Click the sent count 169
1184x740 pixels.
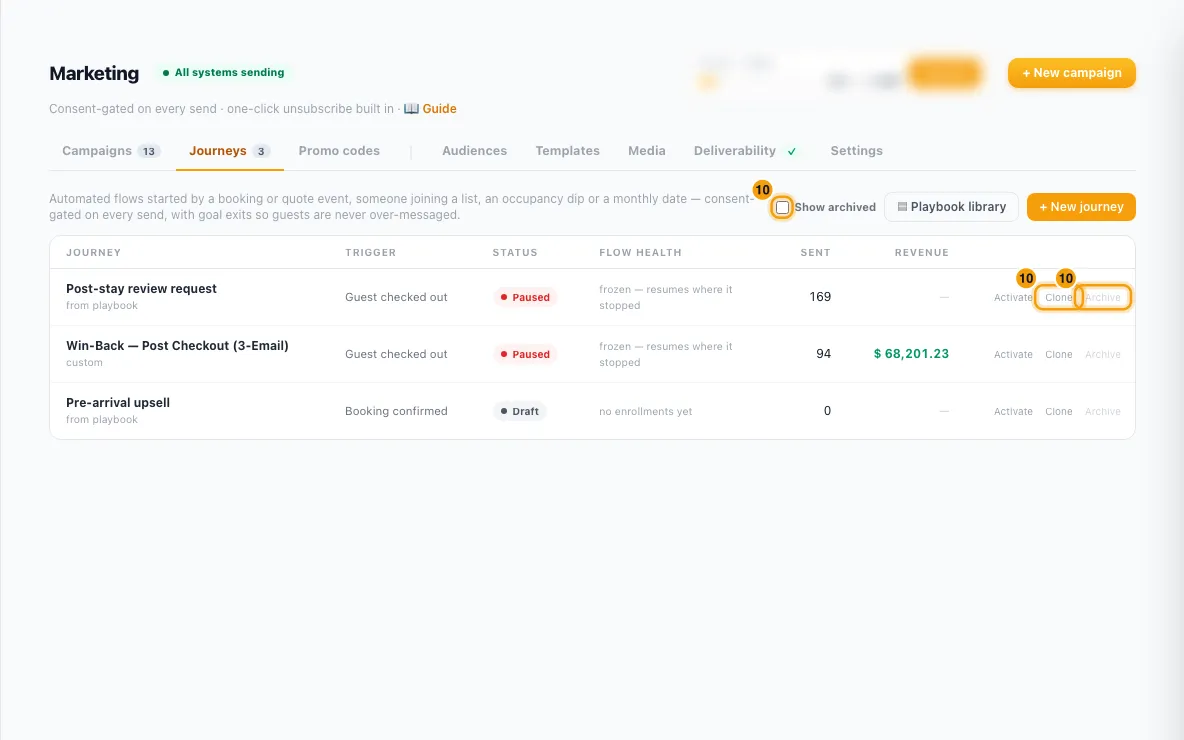[x=820, y=297]
